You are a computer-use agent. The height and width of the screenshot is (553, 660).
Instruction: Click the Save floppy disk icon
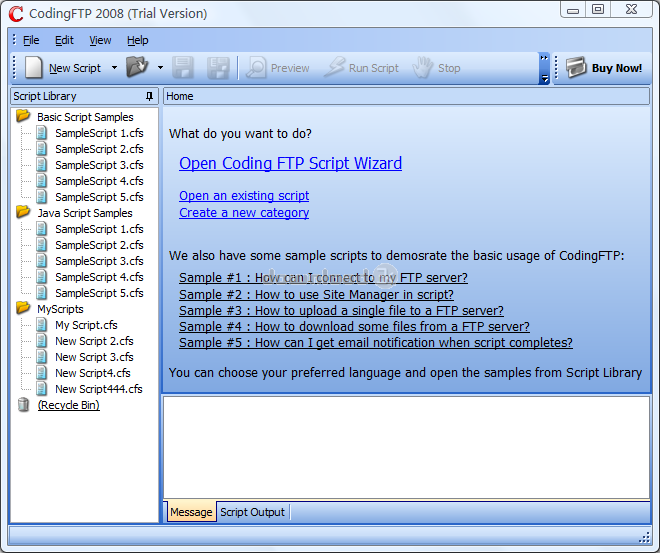point(183,68)
